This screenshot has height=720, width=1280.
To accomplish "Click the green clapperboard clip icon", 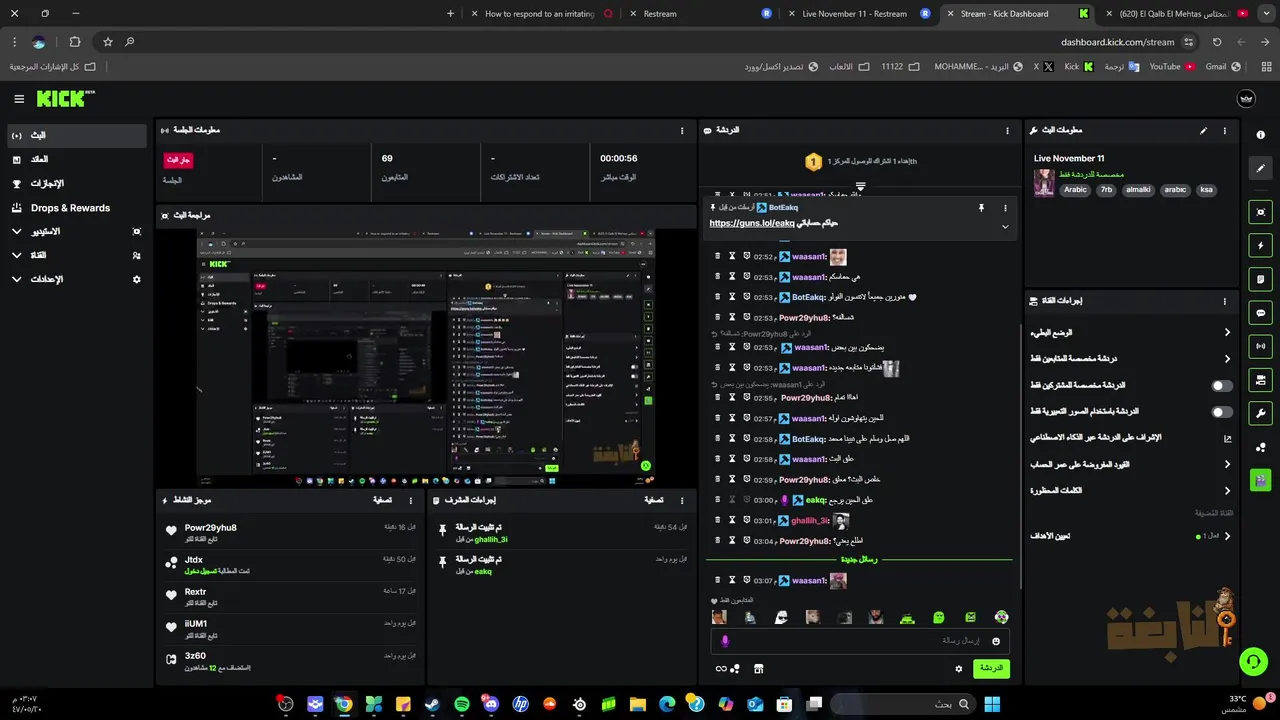I will click(1260, 480).
